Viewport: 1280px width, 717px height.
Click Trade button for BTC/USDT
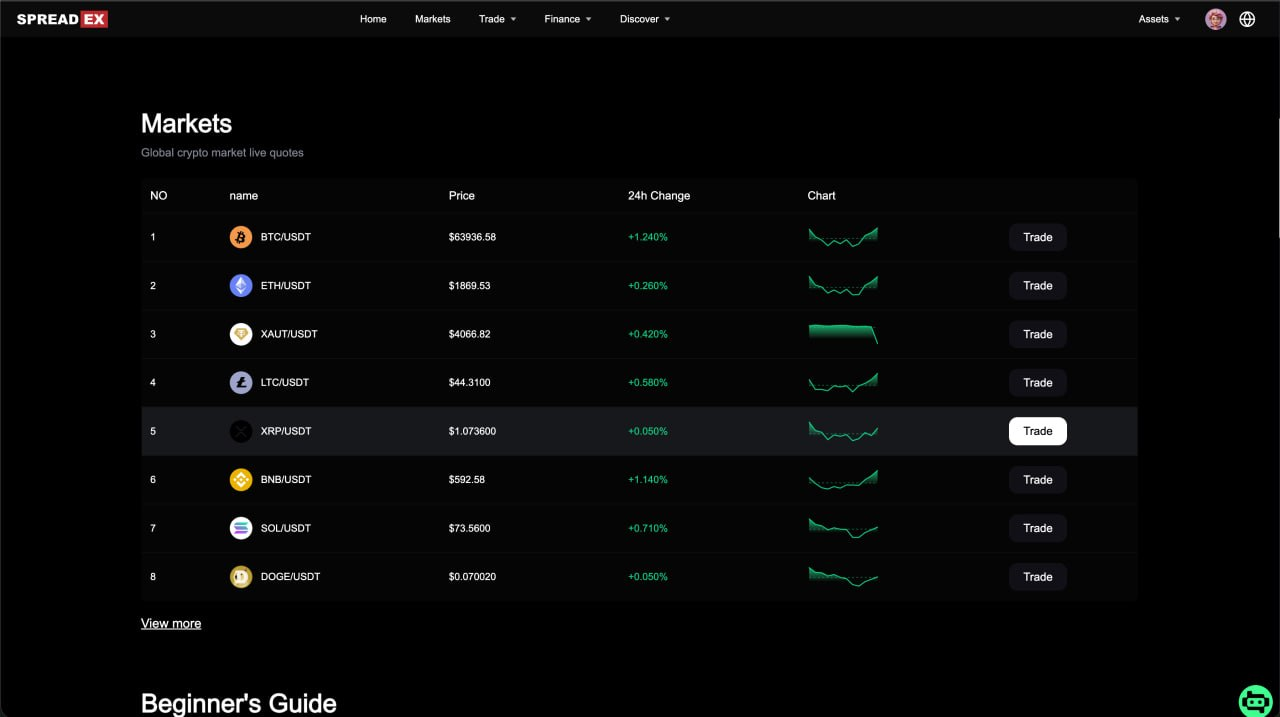(x=1038, y=237)
